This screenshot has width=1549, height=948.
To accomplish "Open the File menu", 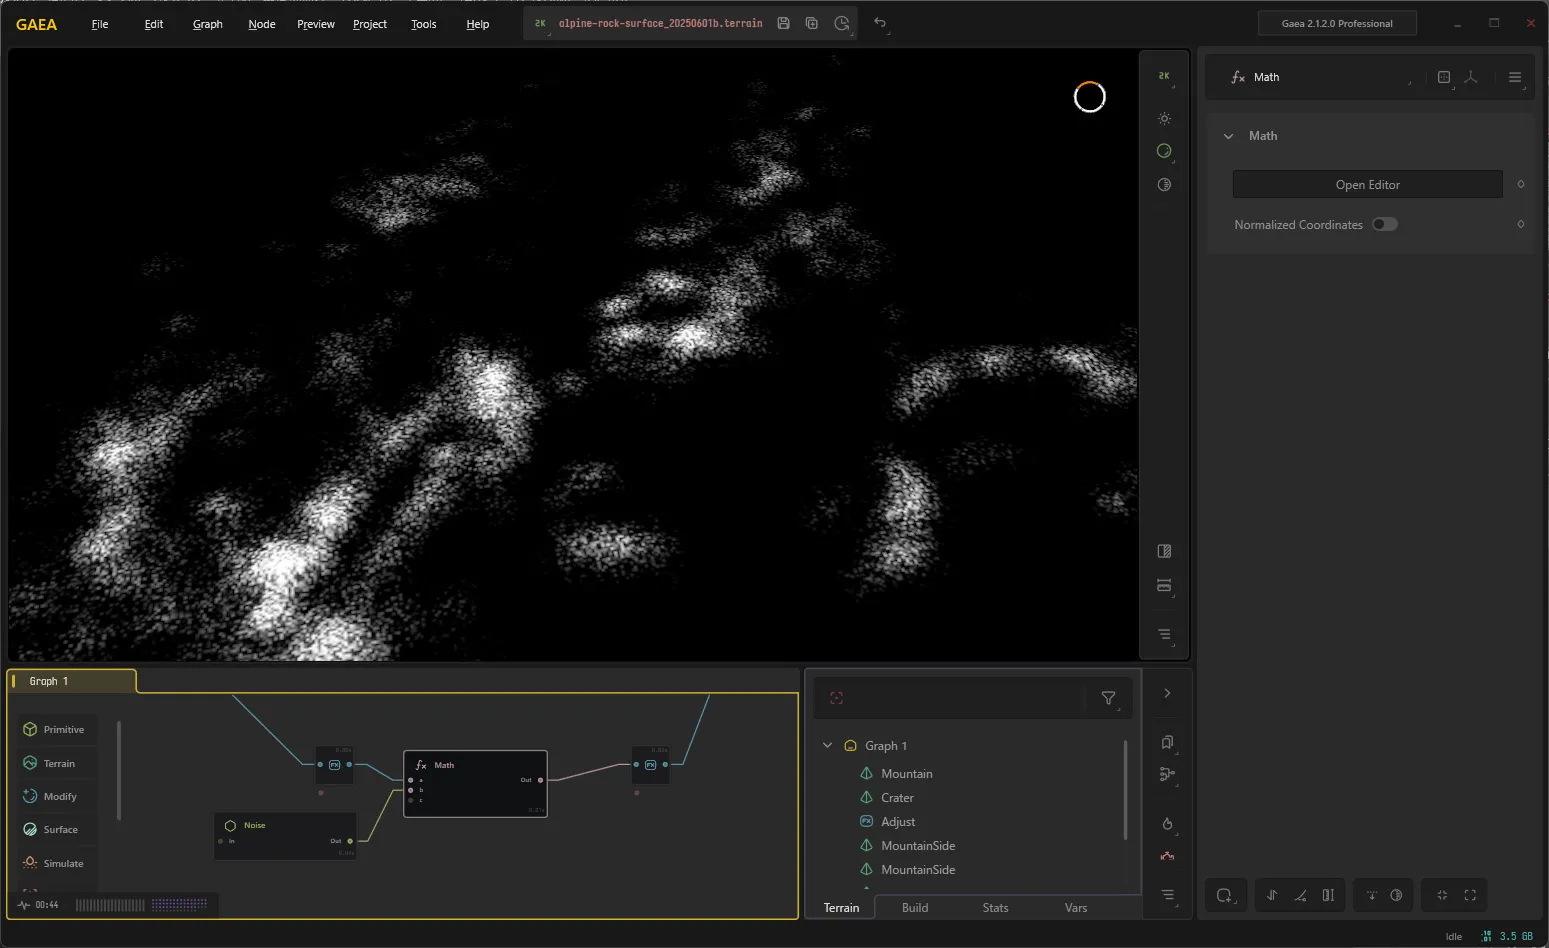I will [x=100, y=24].
